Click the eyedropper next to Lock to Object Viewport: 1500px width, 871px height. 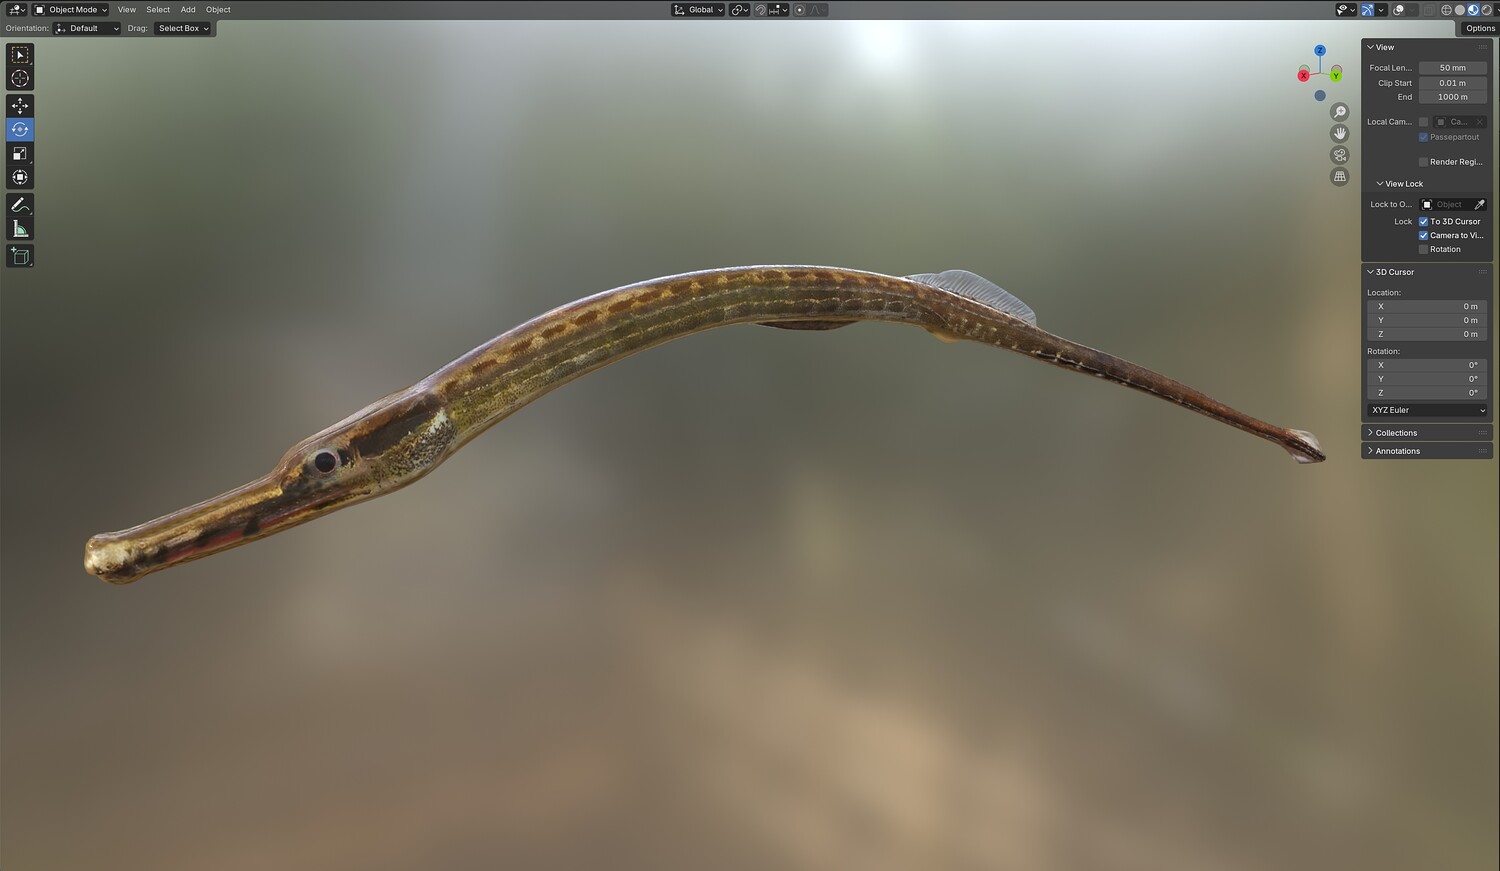1480,204
